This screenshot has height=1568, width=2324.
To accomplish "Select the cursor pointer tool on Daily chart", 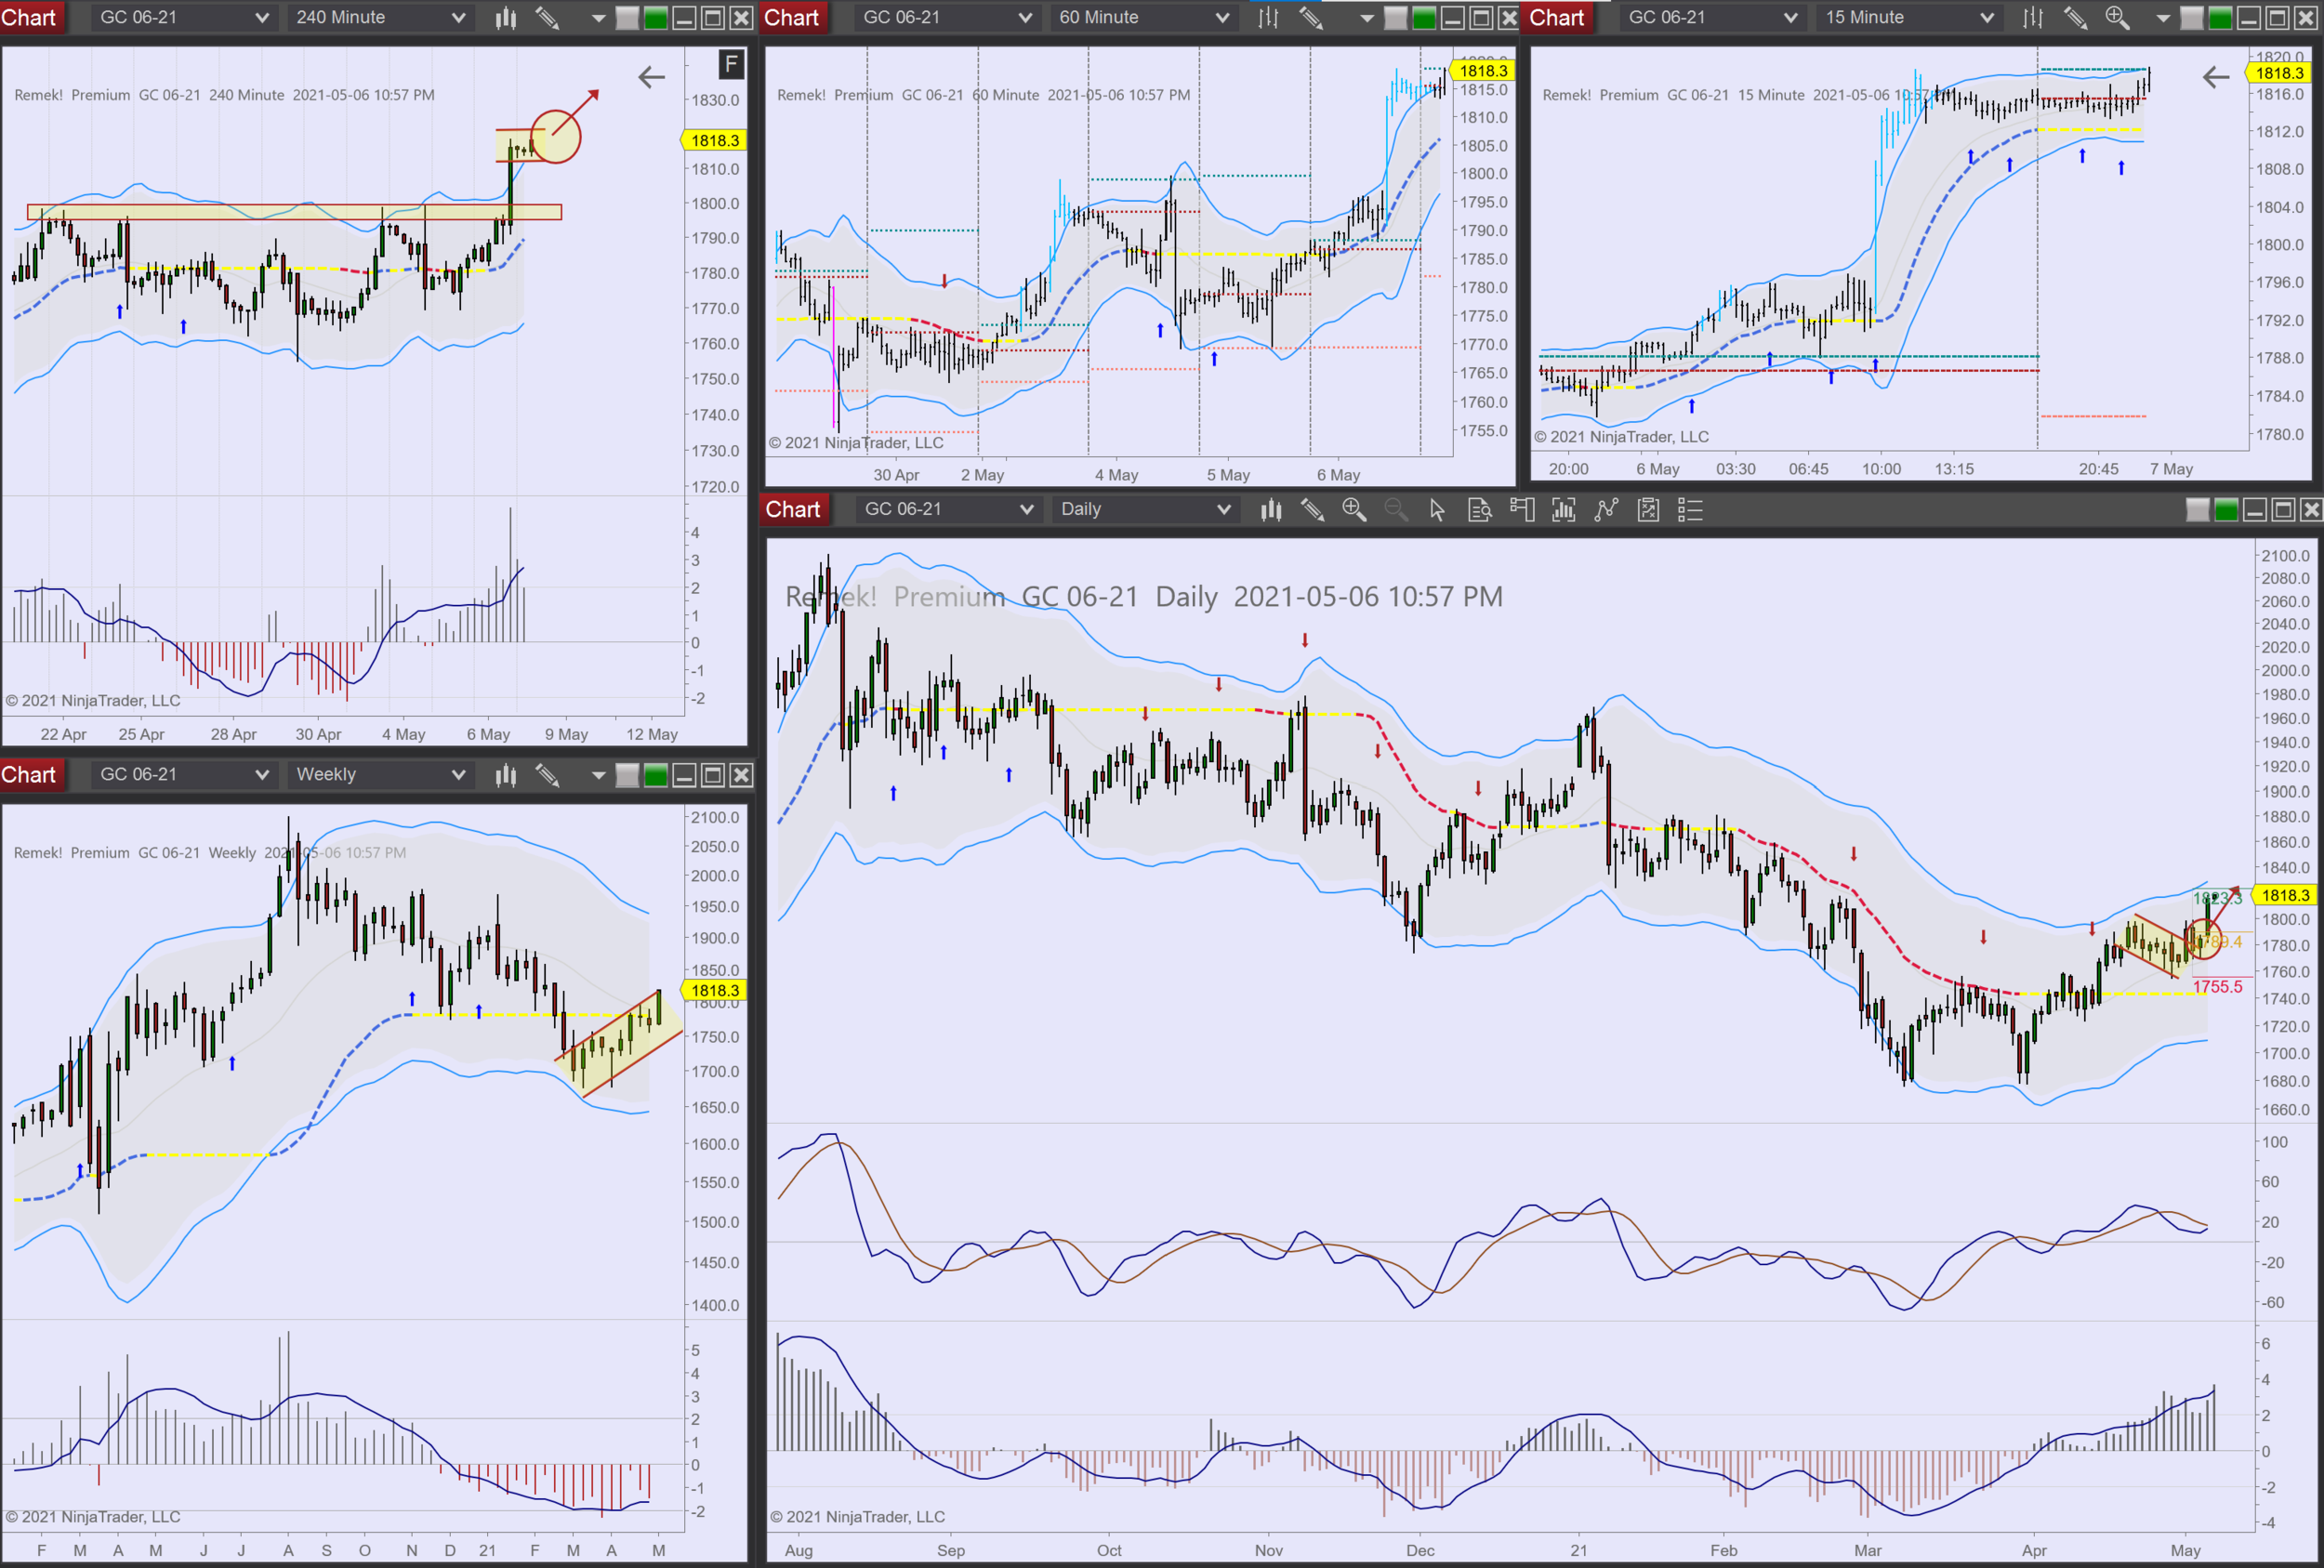I will 1437,510.
